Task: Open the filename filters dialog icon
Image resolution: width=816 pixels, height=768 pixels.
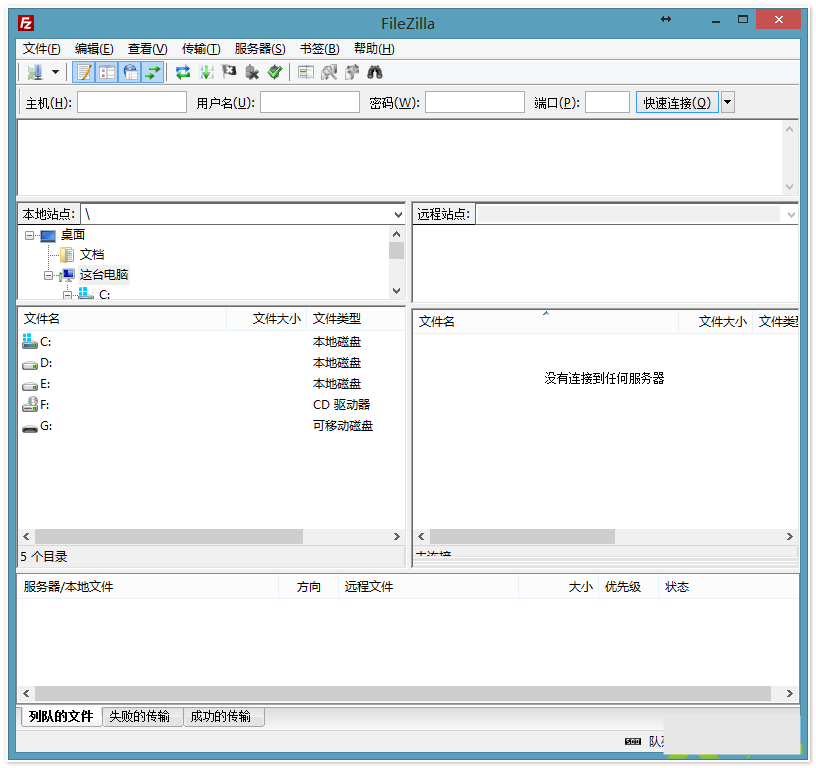Action: coord(306,72)
